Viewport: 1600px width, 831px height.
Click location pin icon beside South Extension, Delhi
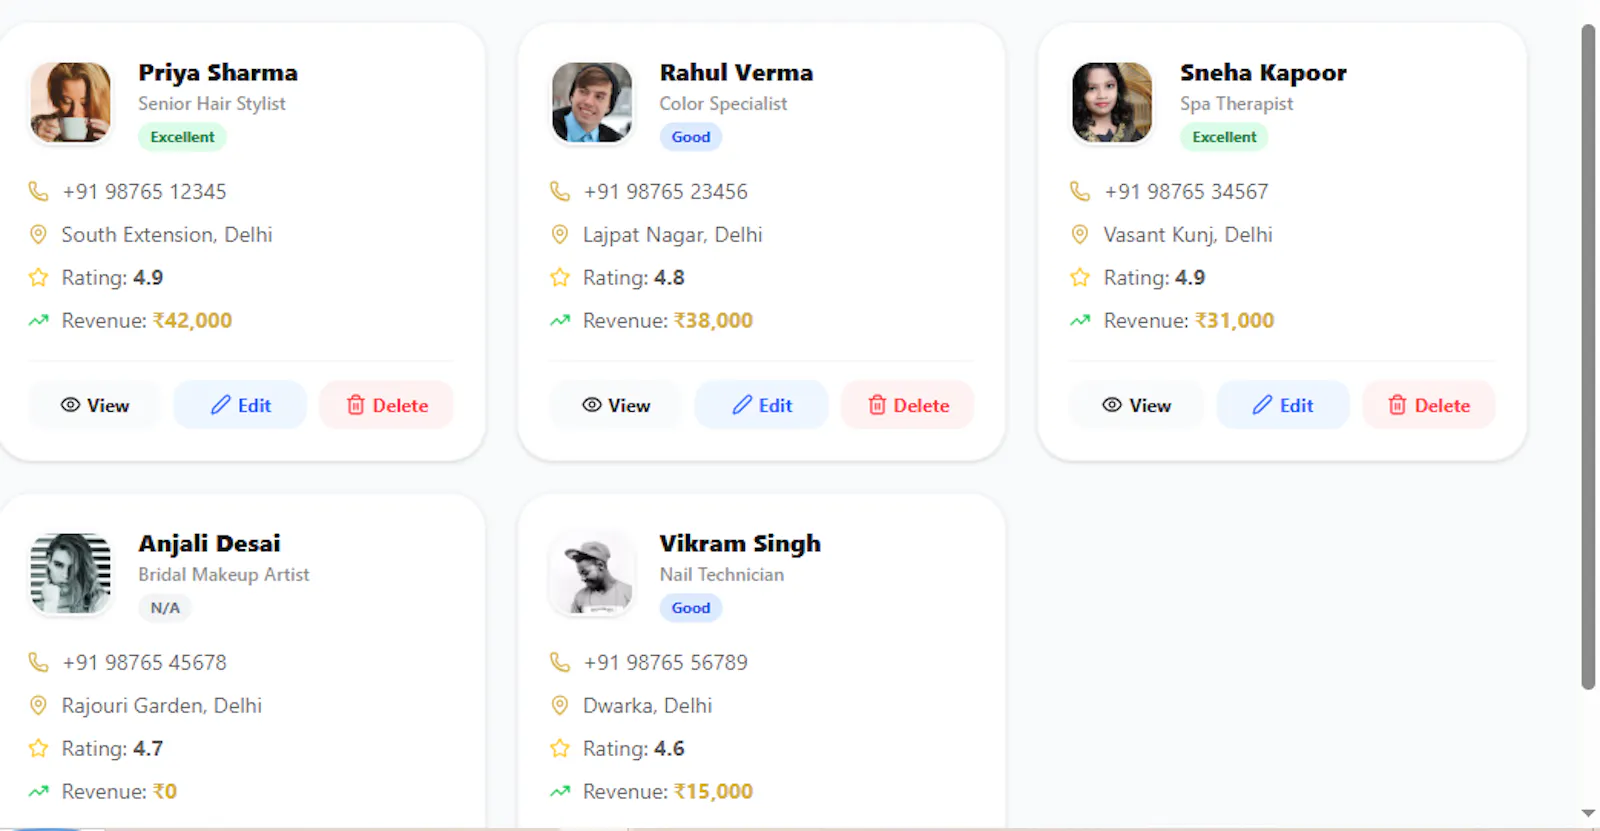tap(38, 235)
